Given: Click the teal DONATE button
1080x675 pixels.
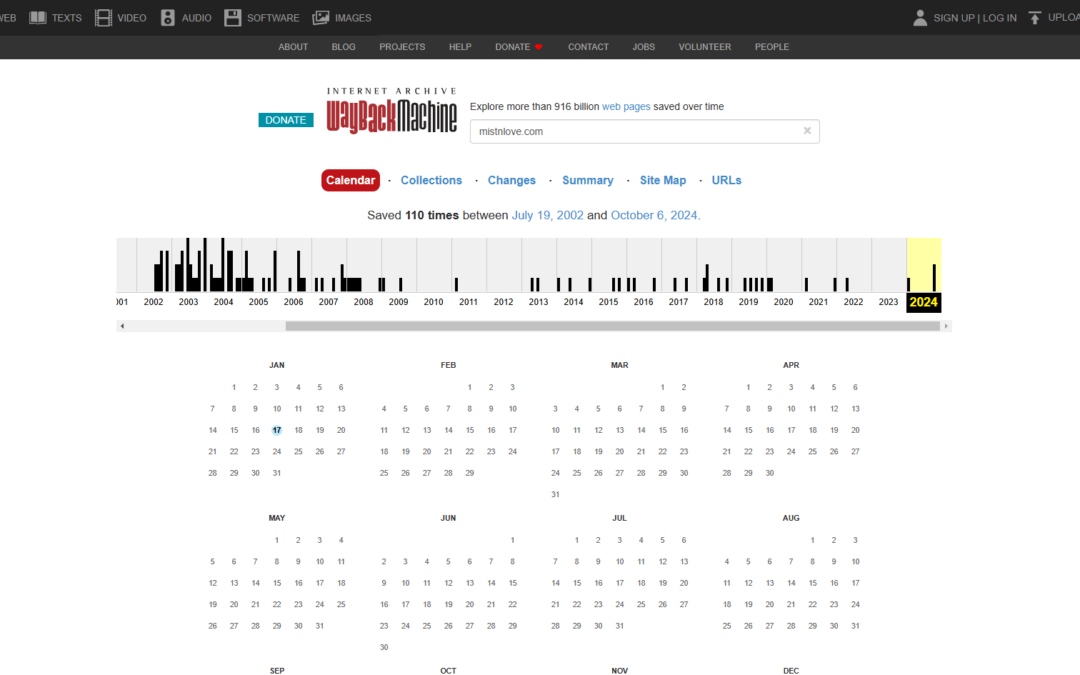Looking at the screenshot, I should (x=285, y=120).
